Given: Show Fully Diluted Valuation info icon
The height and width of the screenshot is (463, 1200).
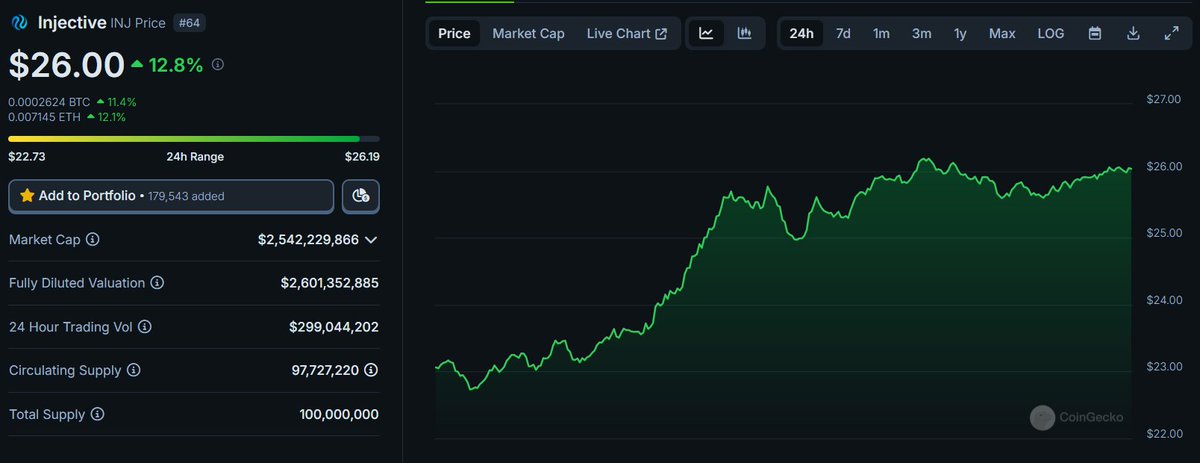Looking at the screenshot, I should tap(157, 283).
